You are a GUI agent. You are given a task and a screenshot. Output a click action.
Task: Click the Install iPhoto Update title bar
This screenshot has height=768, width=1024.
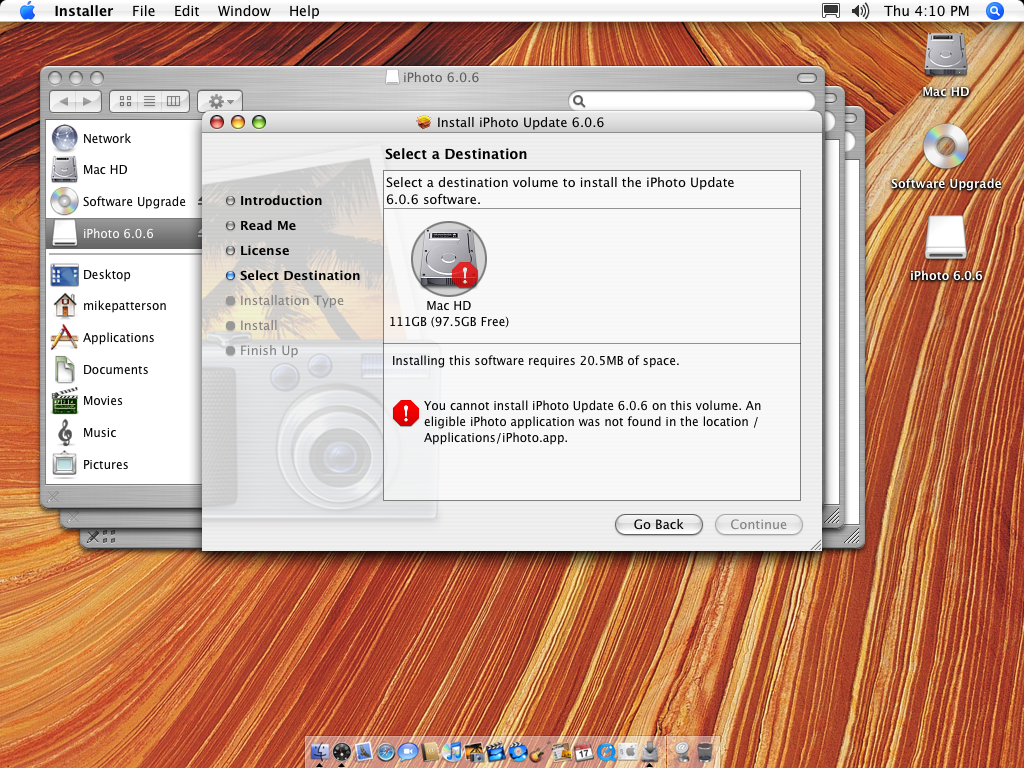click(x=511, y=122)
